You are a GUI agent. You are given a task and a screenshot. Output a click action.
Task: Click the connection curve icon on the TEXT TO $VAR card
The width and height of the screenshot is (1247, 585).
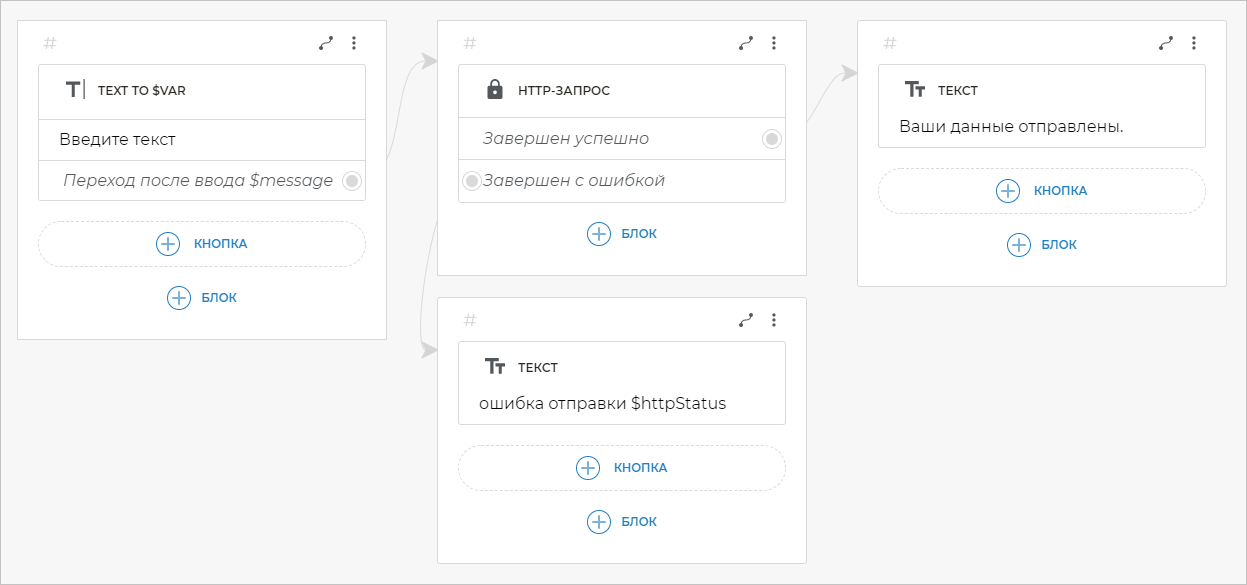coord(326,43)
